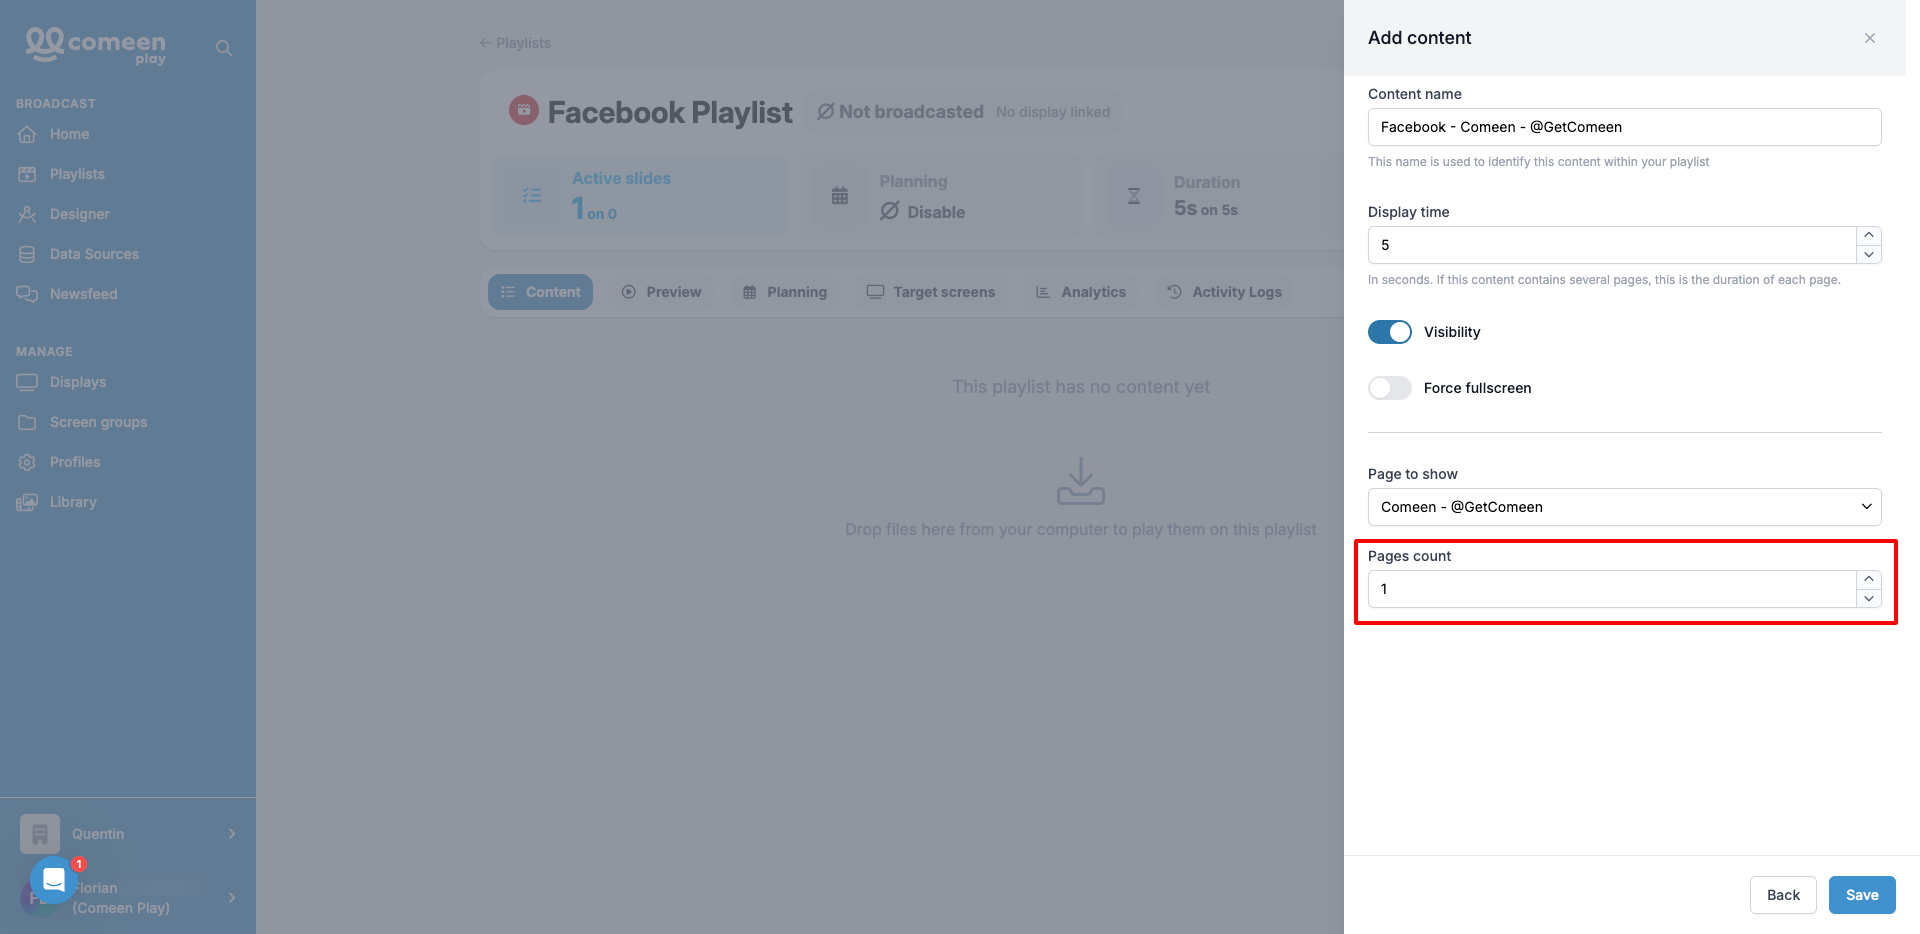Open the Target screens tab

(931, 292)
